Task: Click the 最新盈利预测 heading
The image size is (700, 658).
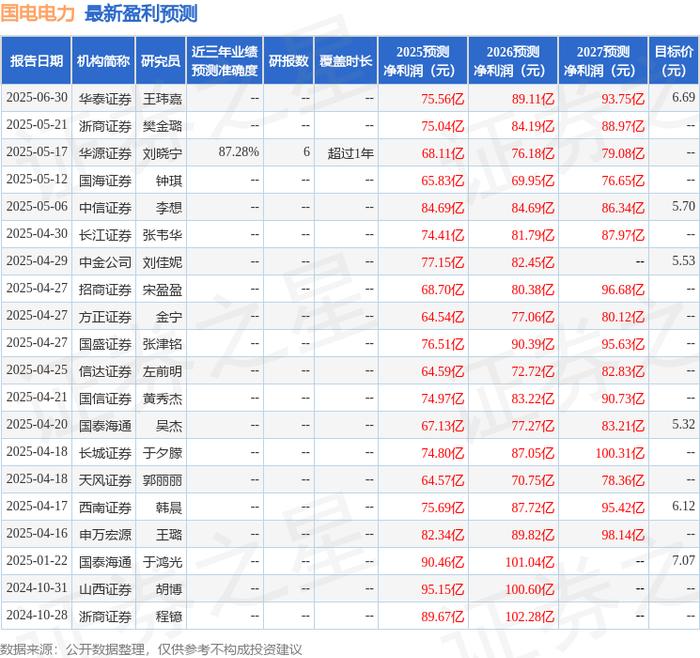Action: point(141,13)
